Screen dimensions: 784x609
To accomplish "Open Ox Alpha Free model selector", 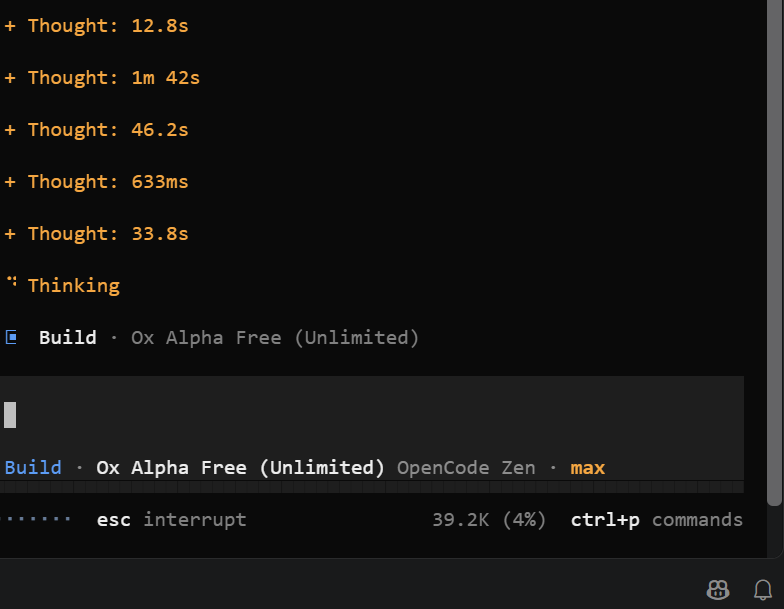I will 240,468.
